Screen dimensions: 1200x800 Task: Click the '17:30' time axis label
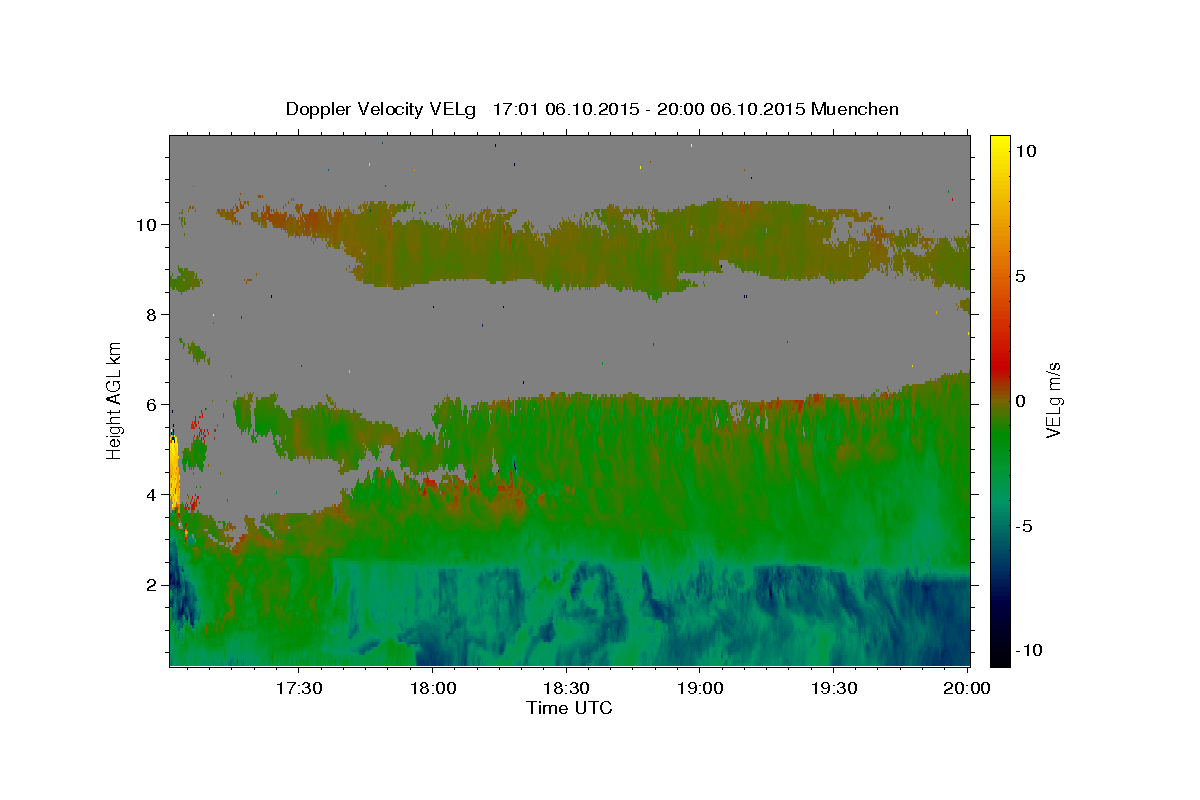tap(299, 689)
